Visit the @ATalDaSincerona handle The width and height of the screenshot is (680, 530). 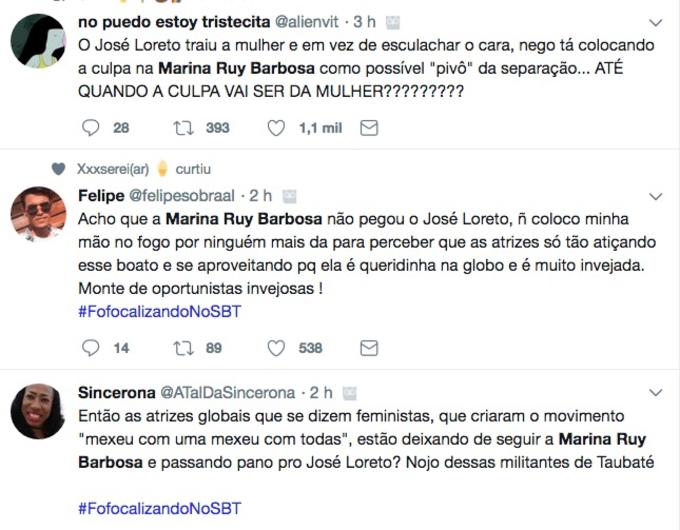[235, 392]
